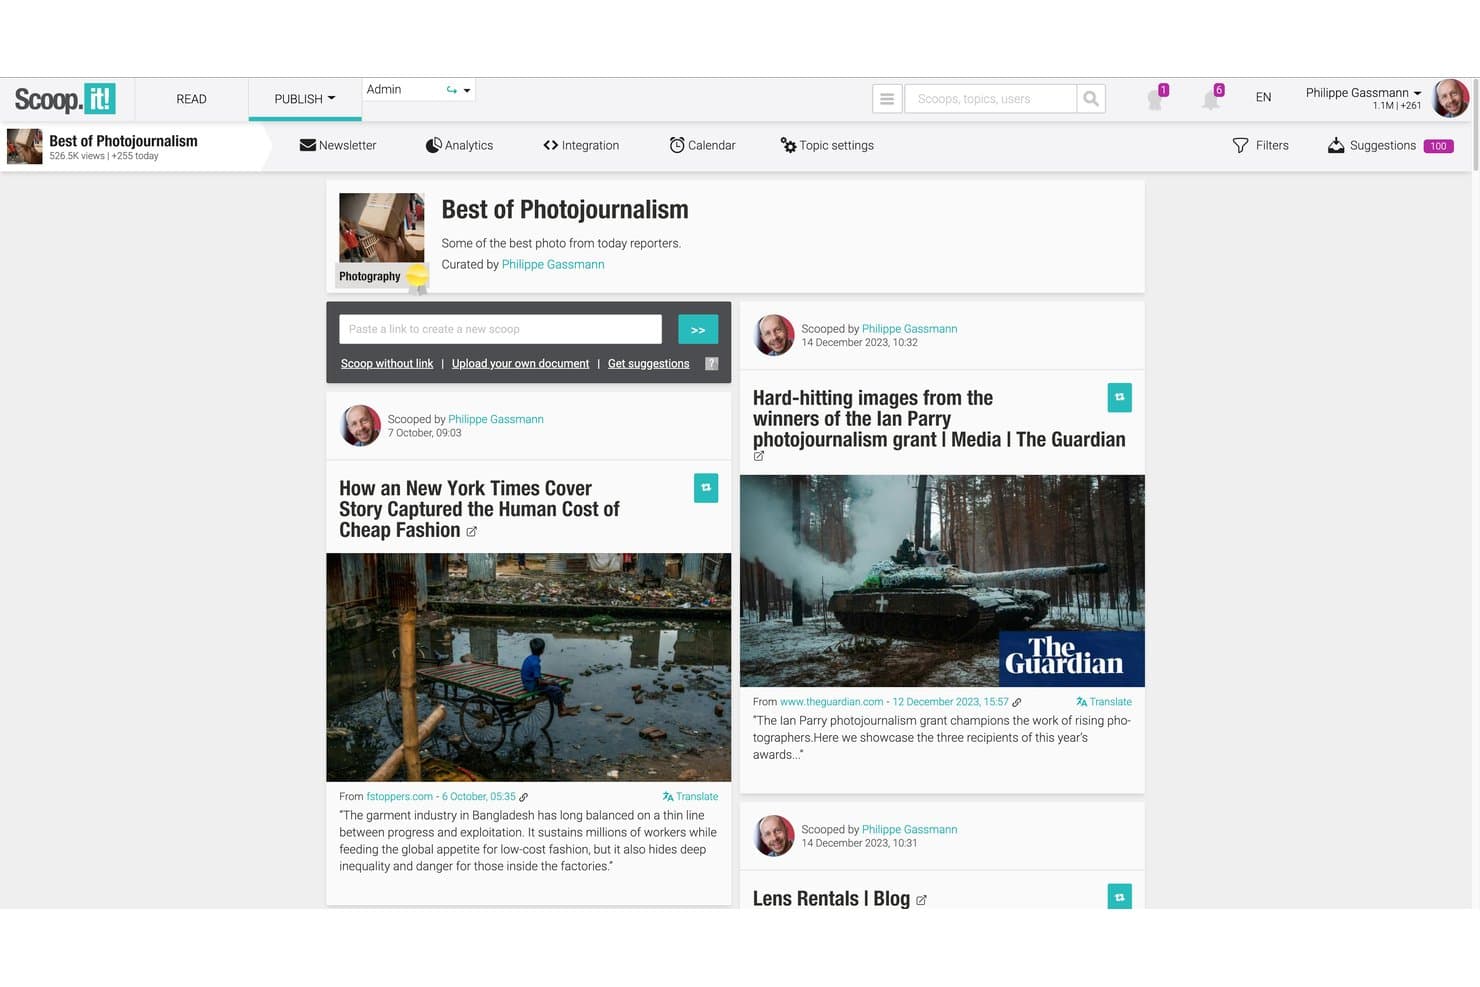Click the Suggestions count badge 100
This screenshot has height=987, width=1480.
point(1439,146)
